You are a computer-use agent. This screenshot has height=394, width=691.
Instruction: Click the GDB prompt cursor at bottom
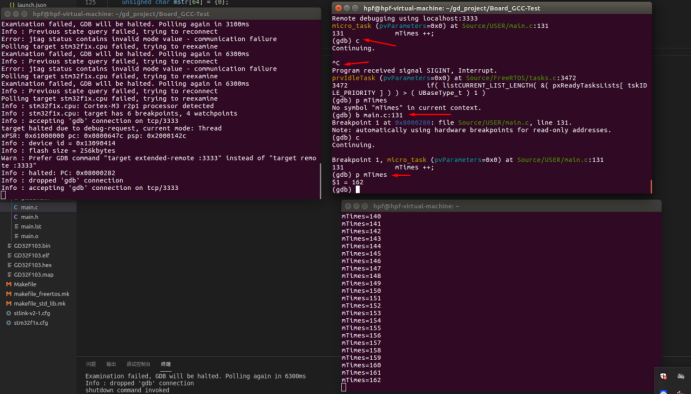[358, 190]
